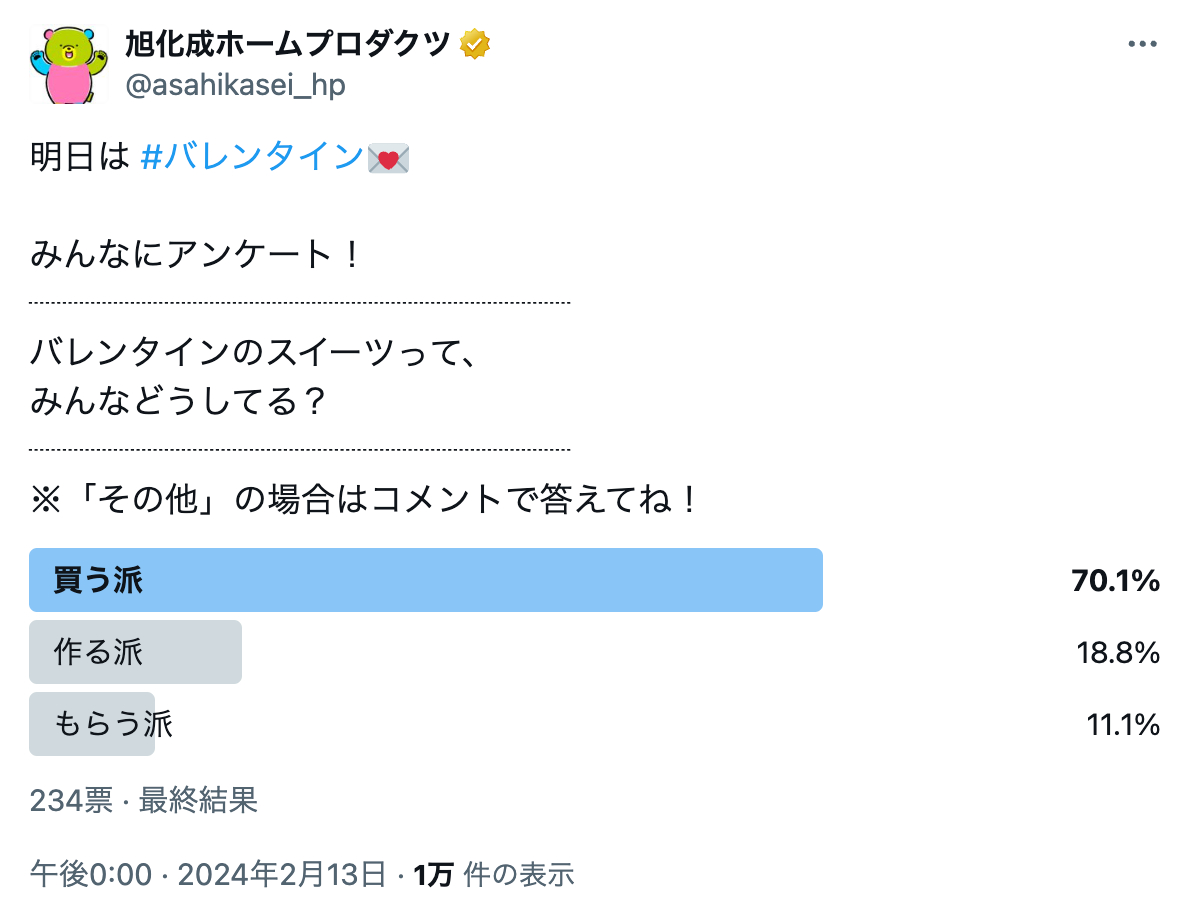This screenshot has height=924, width=1186.
Task: Select the もらう派 poll result bar
Action: [93, 724]
